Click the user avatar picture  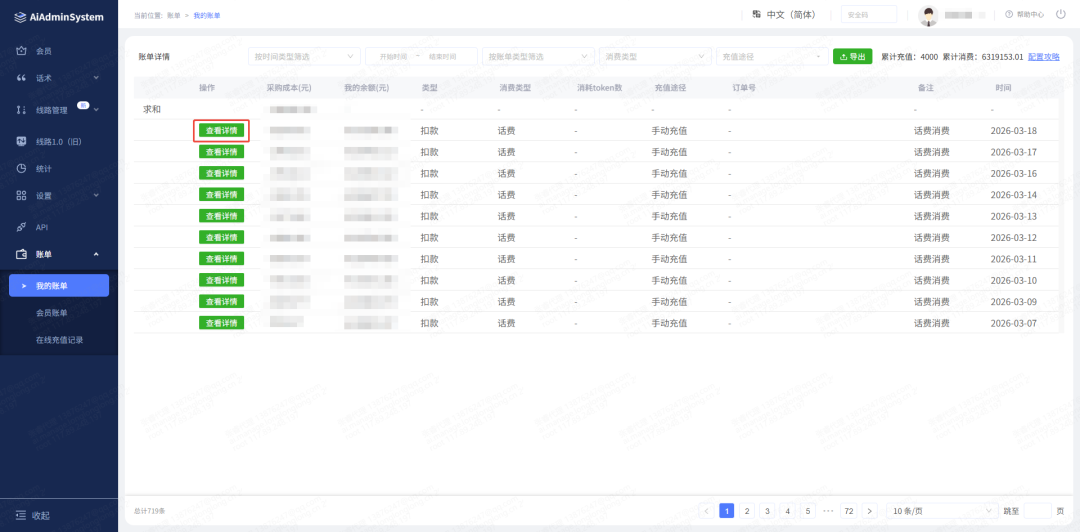[929, 16]
